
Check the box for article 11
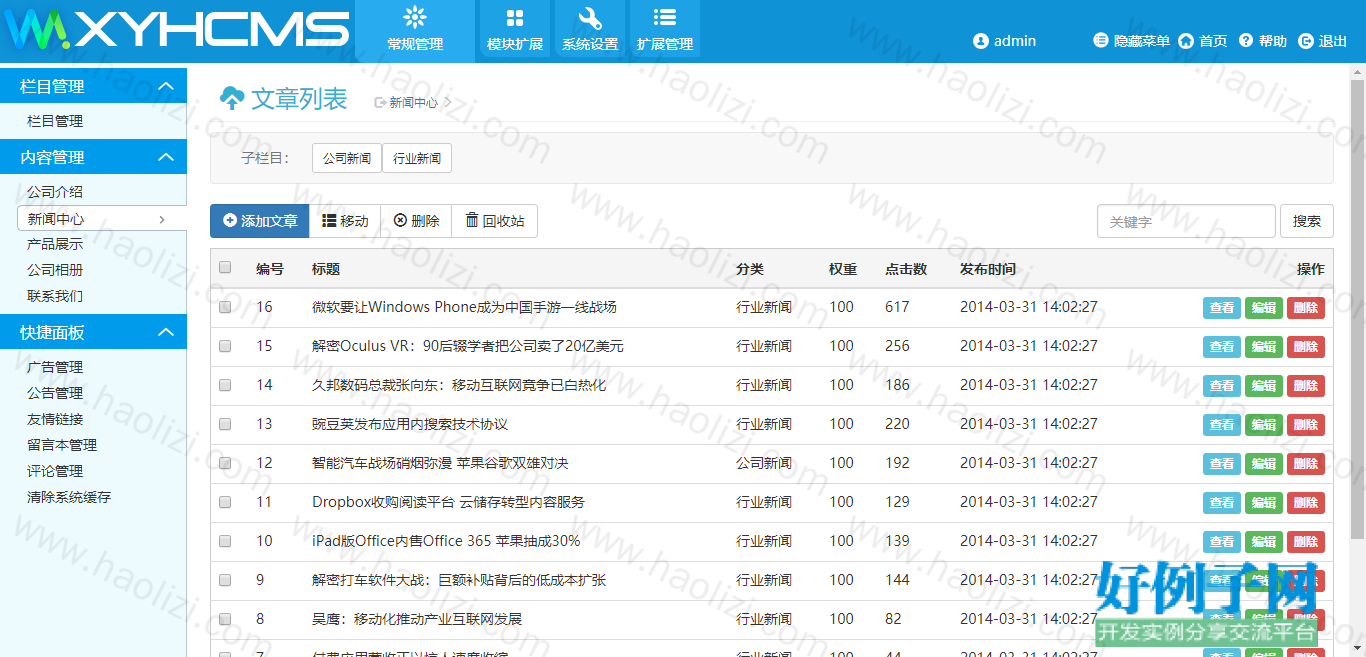pyautogui.click(x=225, y=502)
